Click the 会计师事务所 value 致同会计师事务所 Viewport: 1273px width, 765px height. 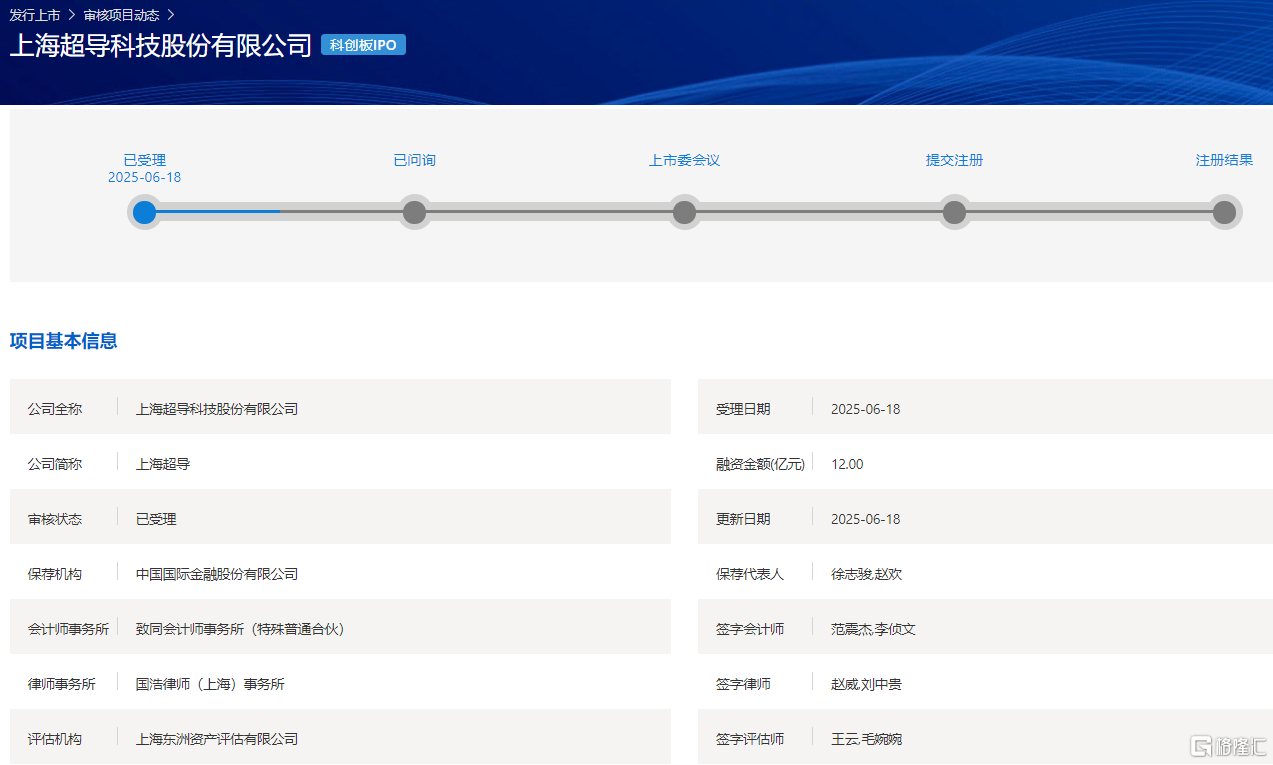click(x=240, y=629)
